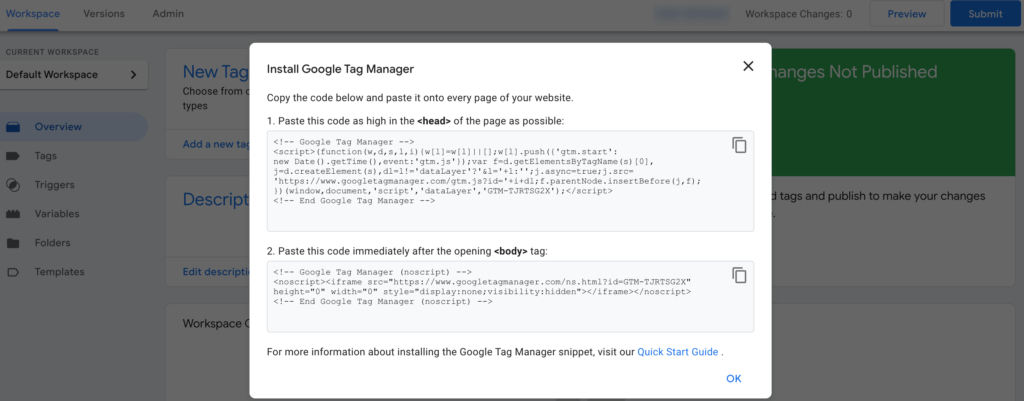The image size is (1024, 401).
Task: Click the Workspace Changes: 0 indicator
Action: 798,14
